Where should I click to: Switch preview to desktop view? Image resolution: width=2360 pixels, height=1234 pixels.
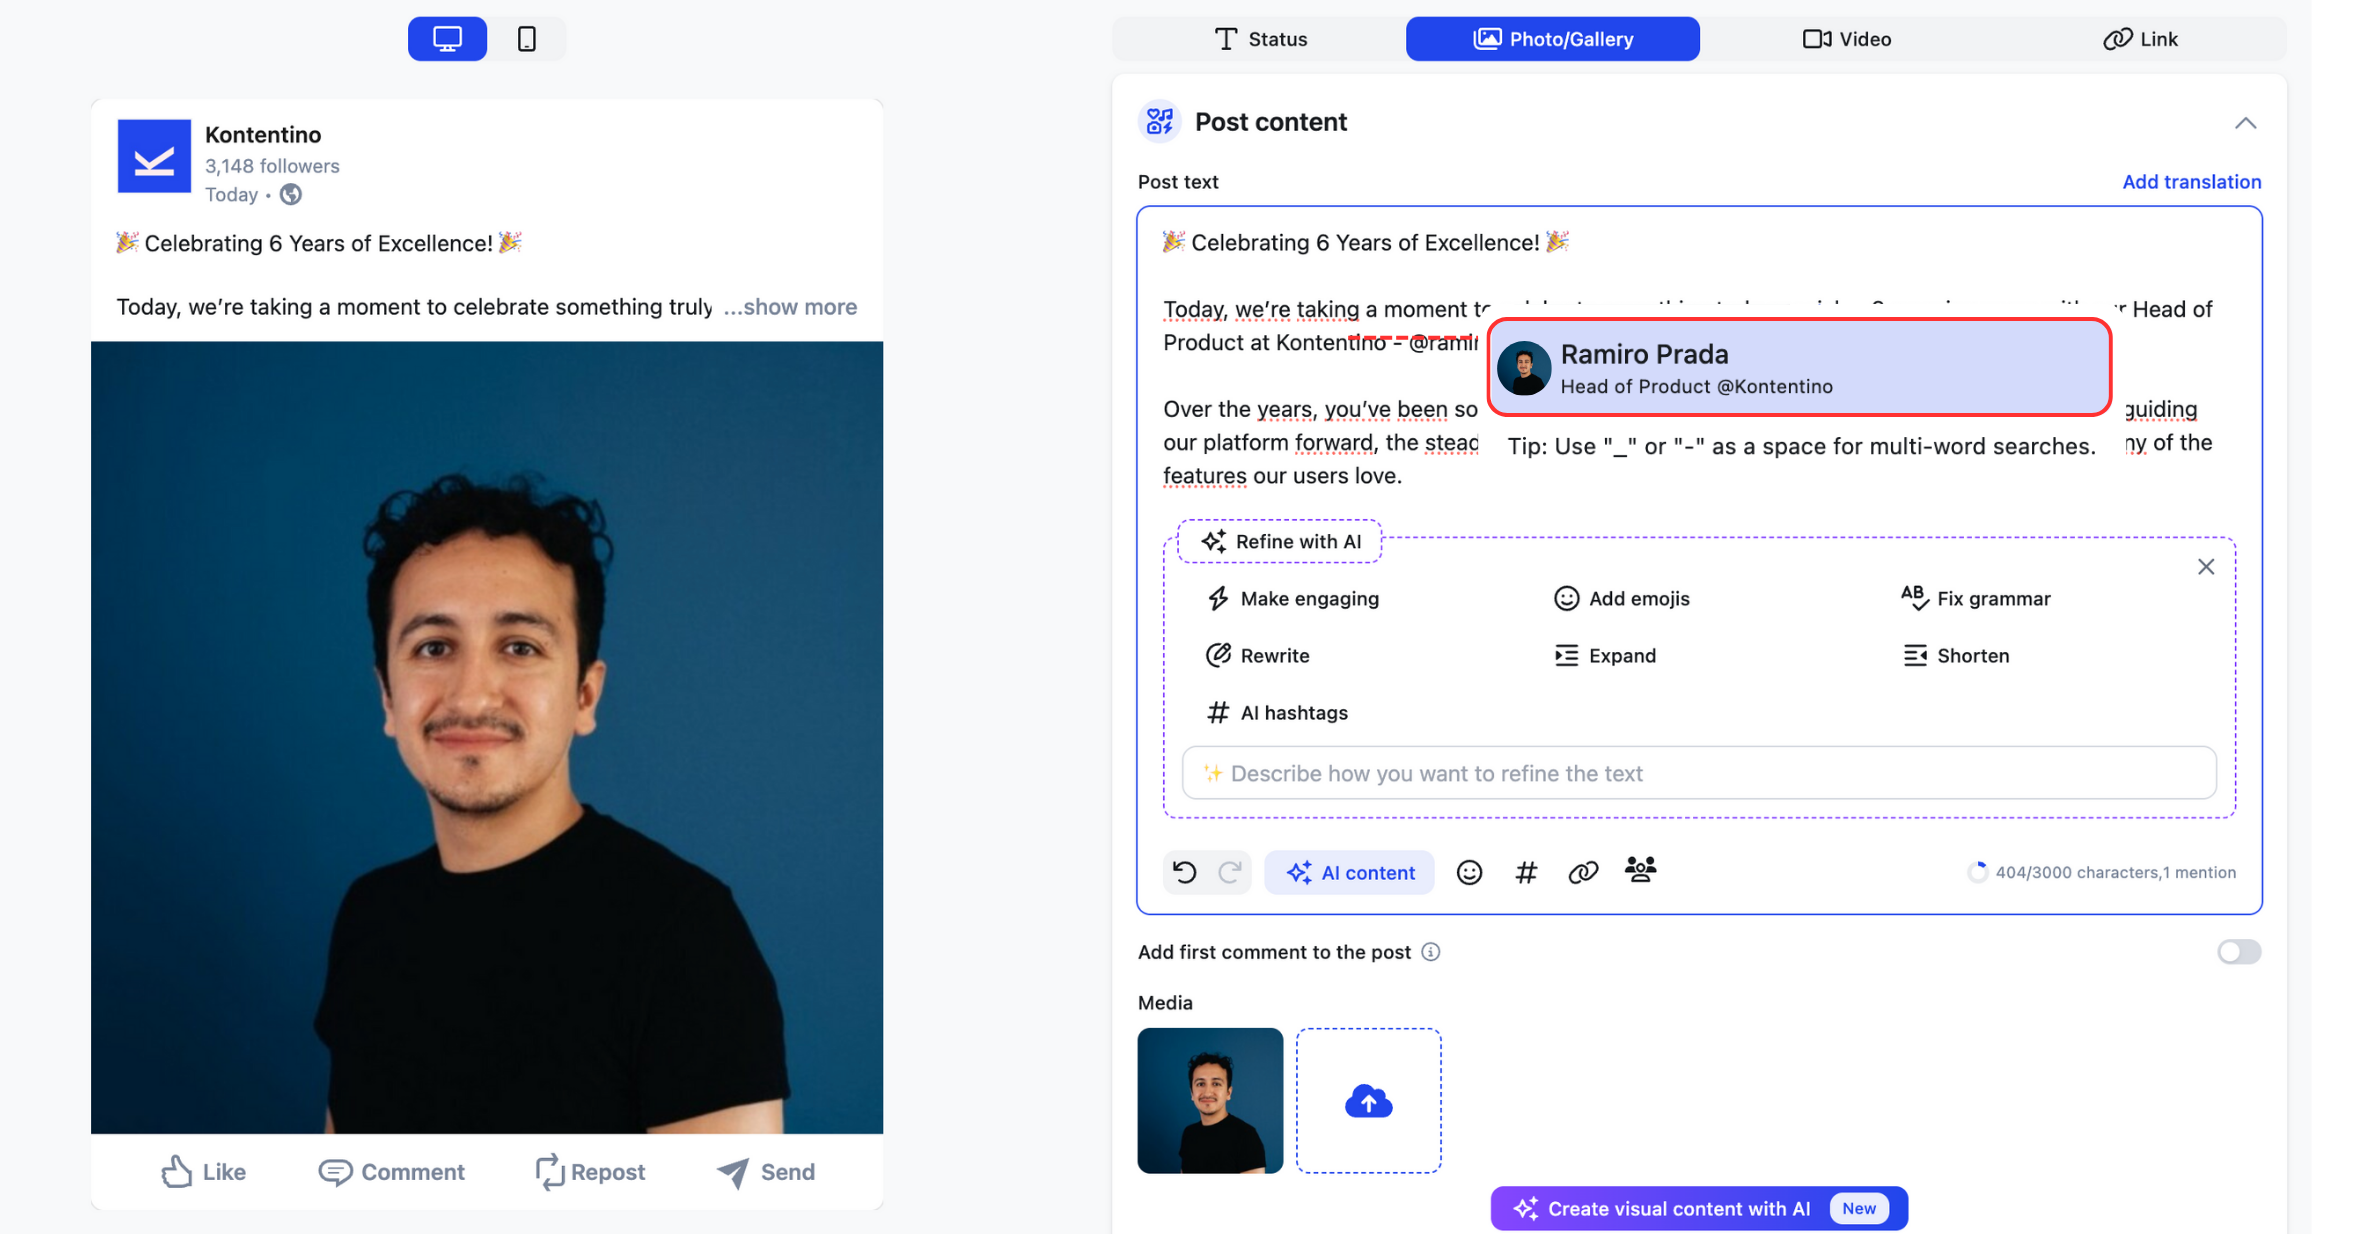tap(447, 39)
